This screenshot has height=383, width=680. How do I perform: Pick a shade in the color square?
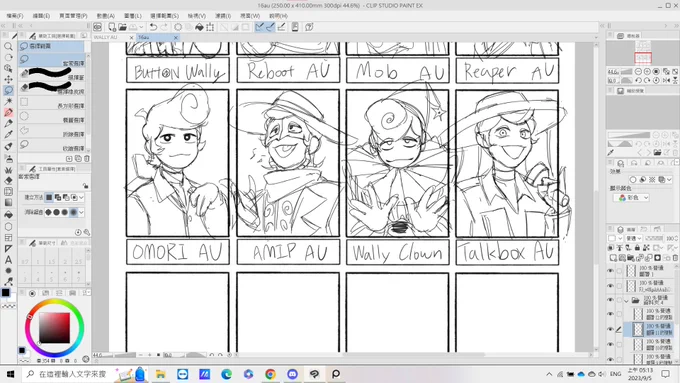(55, 328)
